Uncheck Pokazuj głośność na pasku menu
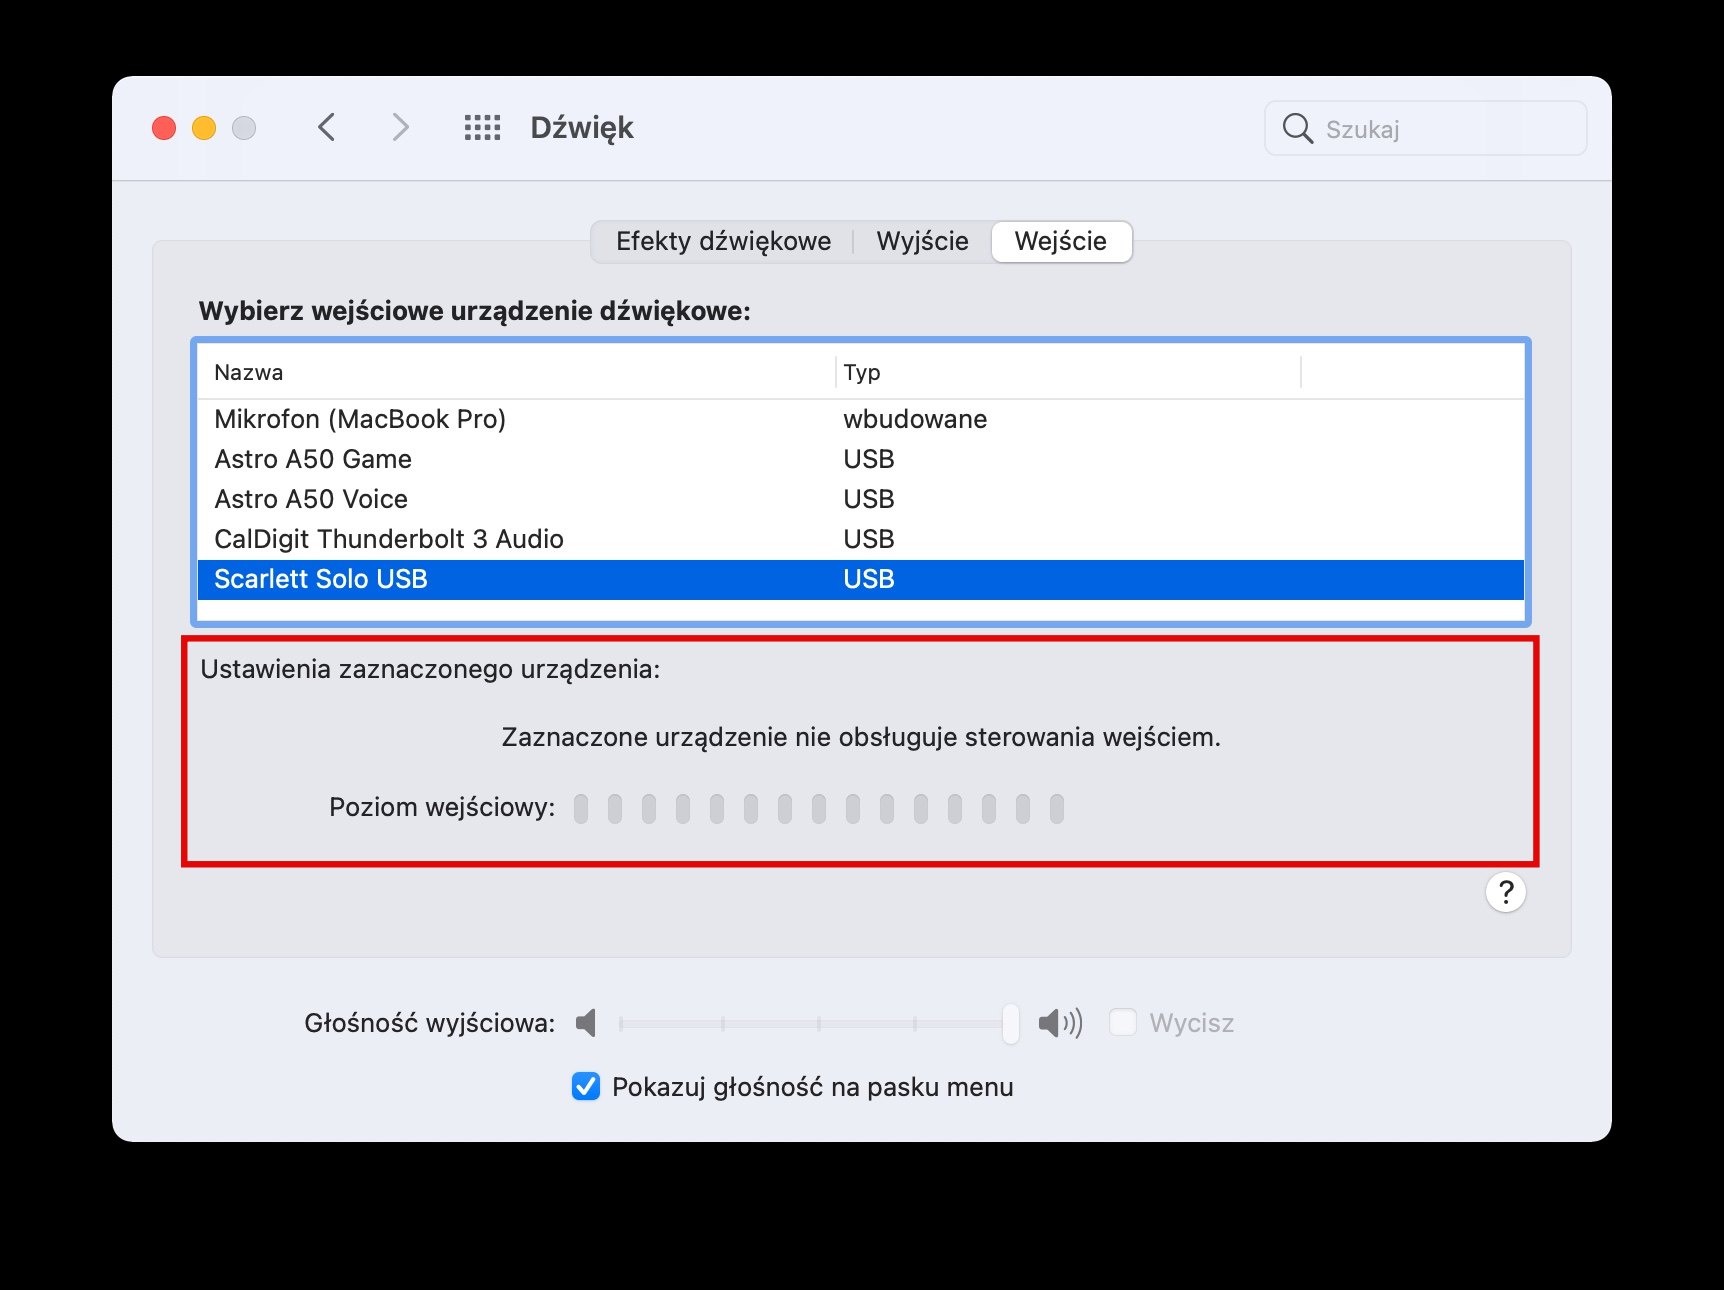The image size is (1724, 1290). (586, 1086)
